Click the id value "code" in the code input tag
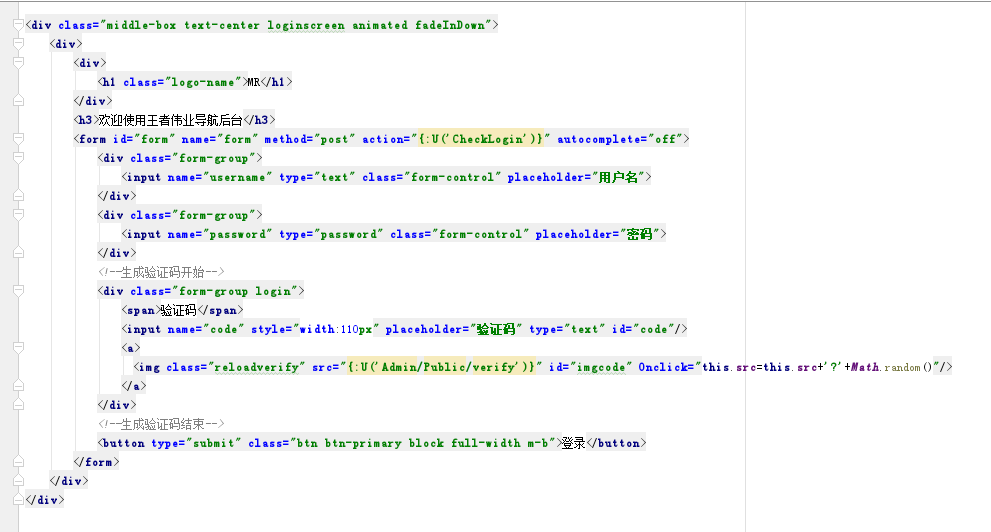The image size is (991, 532). click(x=654, y=329)
